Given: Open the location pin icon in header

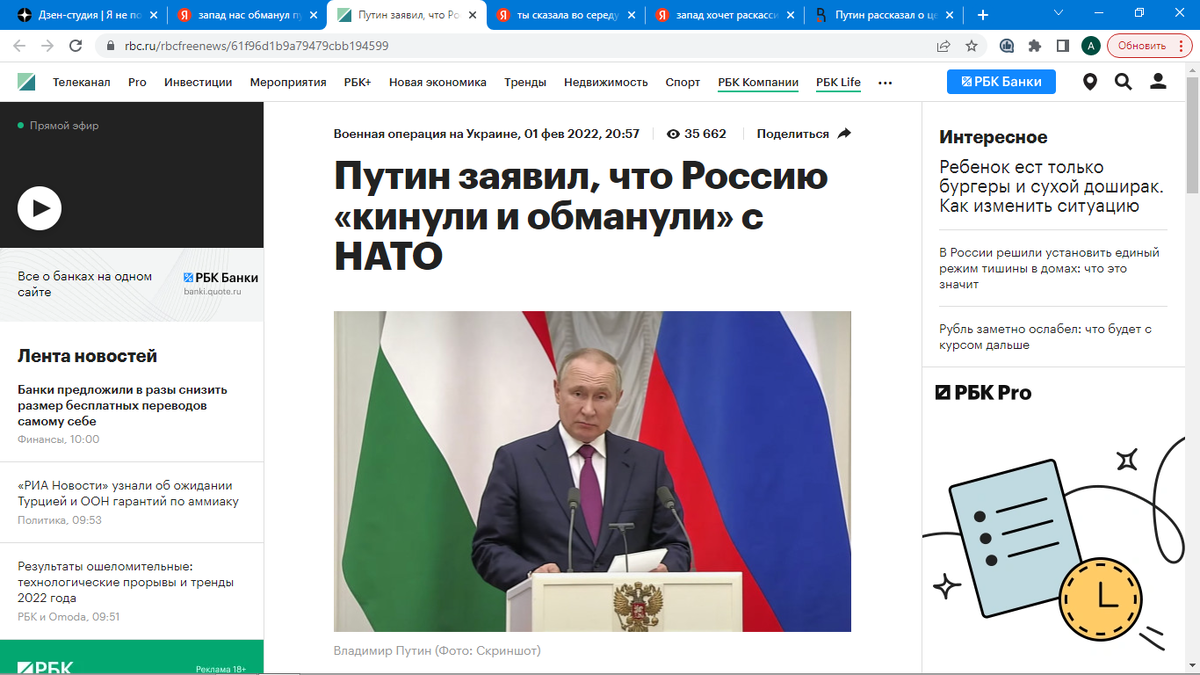Looking at the screenshot, I should click(1090, 82).
